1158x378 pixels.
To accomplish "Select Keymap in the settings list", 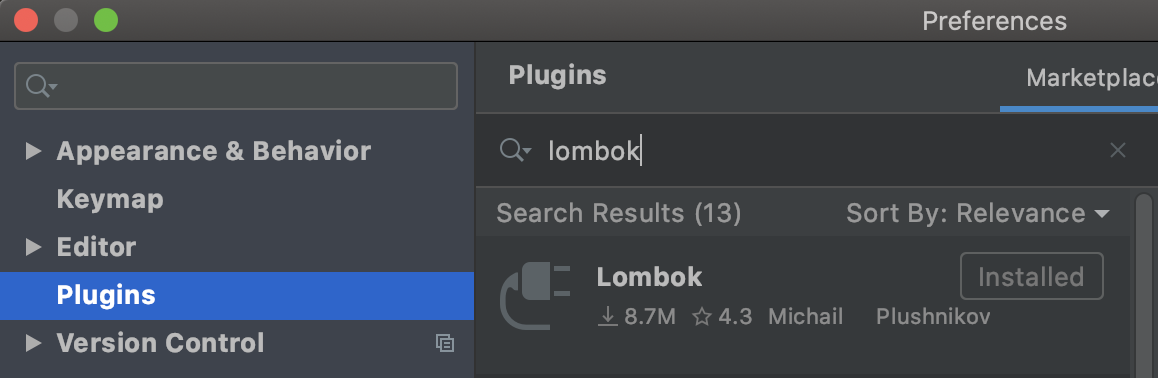I will (110, 199).
